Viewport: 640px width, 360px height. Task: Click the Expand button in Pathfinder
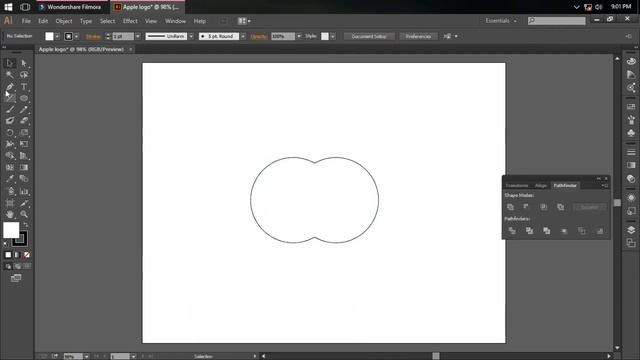pyautogui.click(x=589, y=207)
